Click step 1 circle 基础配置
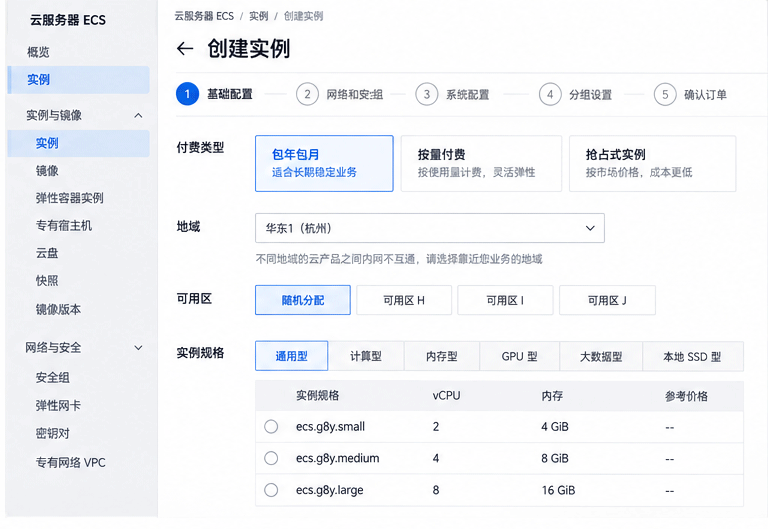This screenshot has height=529, width=768. [187, 94]
